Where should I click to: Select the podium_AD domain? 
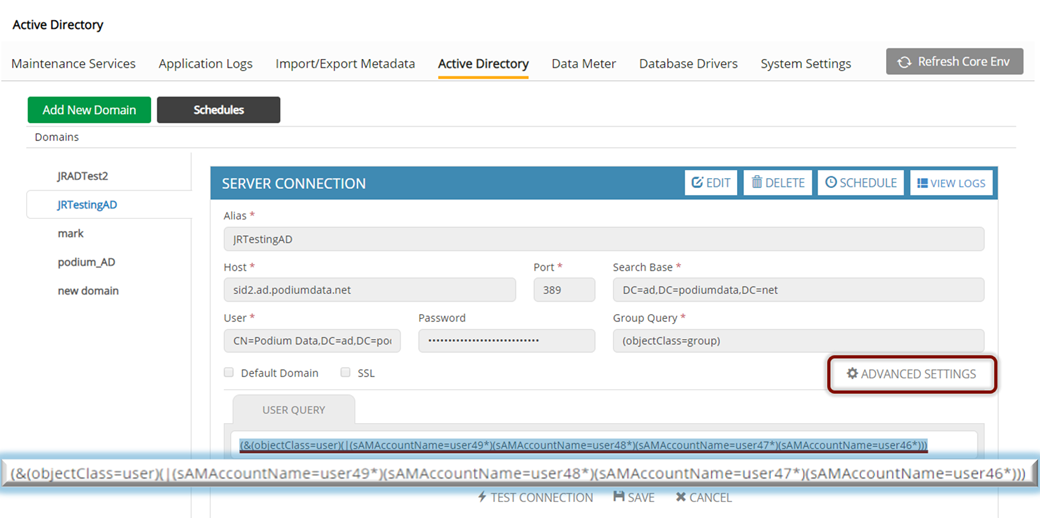click(85, 262)
